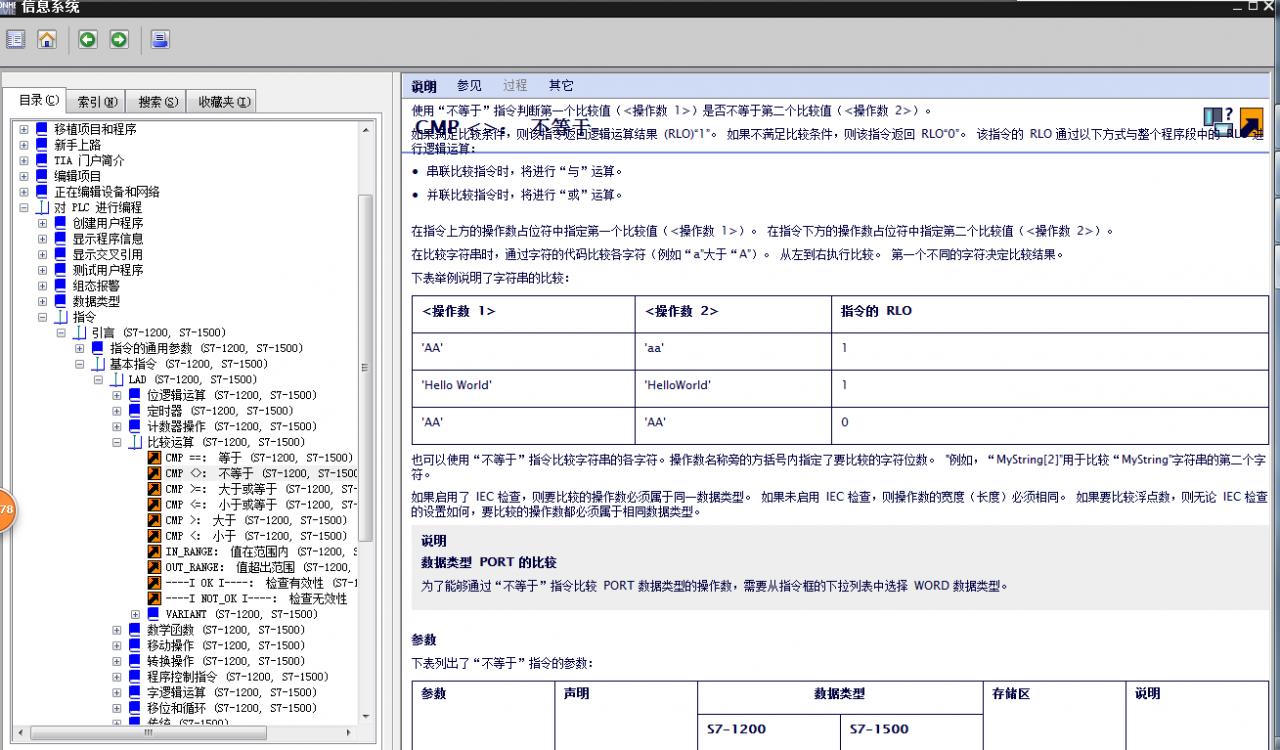Click book icon beside VARIANT
Image resolution: width=1280 pixels, height=750 pixels.
[x=154, y=614]
